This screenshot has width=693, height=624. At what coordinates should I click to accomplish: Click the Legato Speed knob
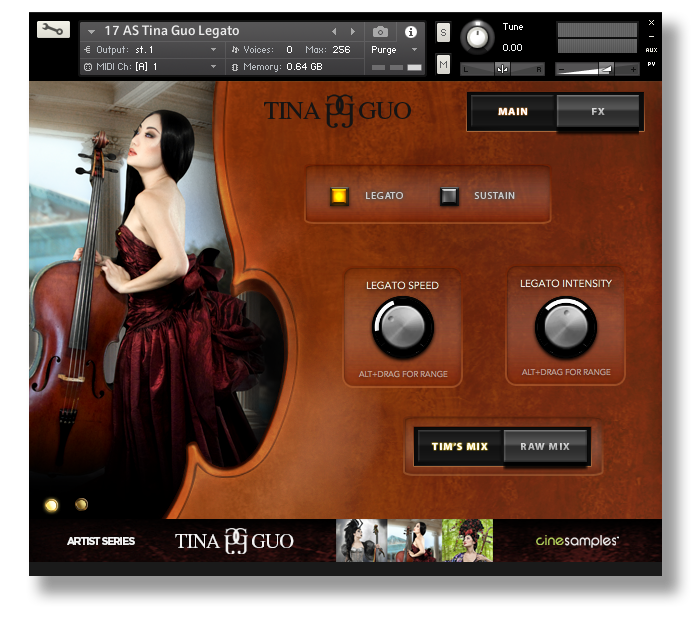pyautogui.click(x=403, y=327)
